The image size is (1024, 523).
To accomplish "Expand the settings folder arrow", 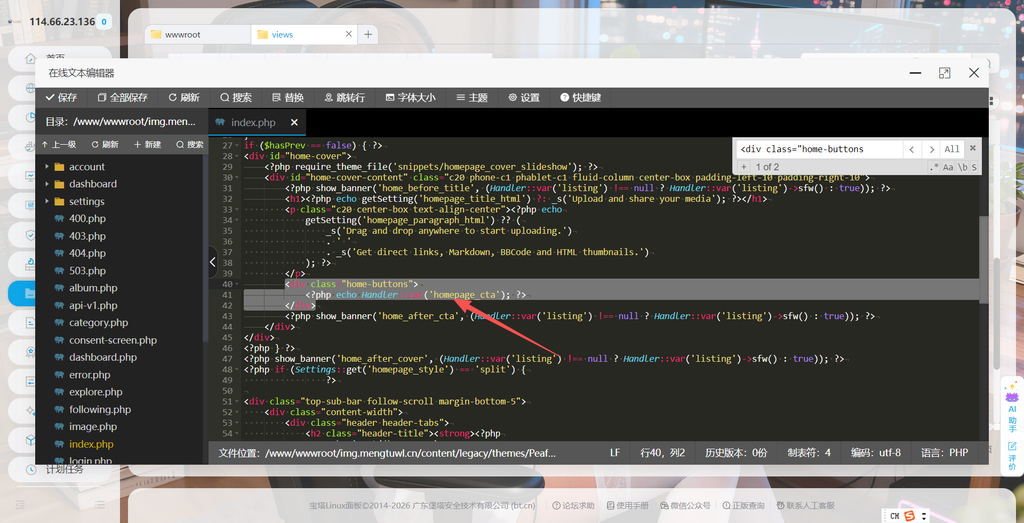I will click(47, 202).
